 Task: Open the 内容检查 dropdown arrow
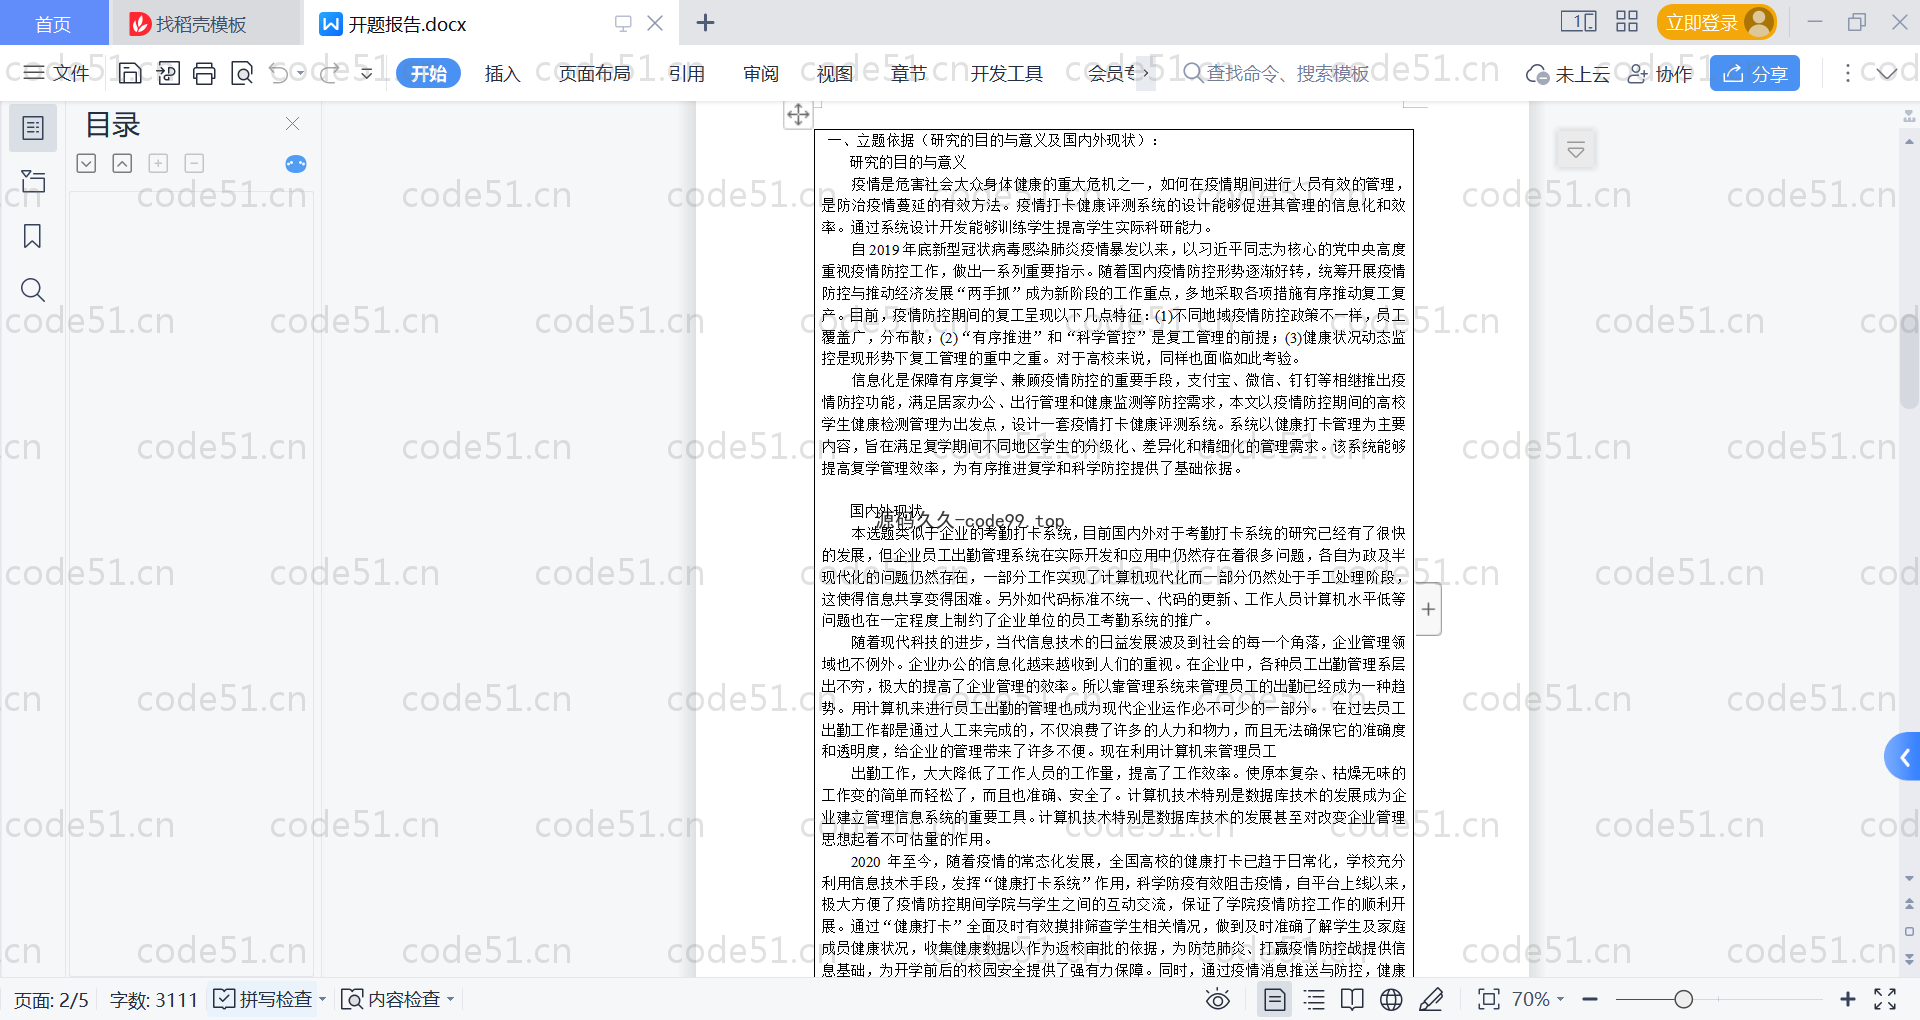tap(451, 999)
